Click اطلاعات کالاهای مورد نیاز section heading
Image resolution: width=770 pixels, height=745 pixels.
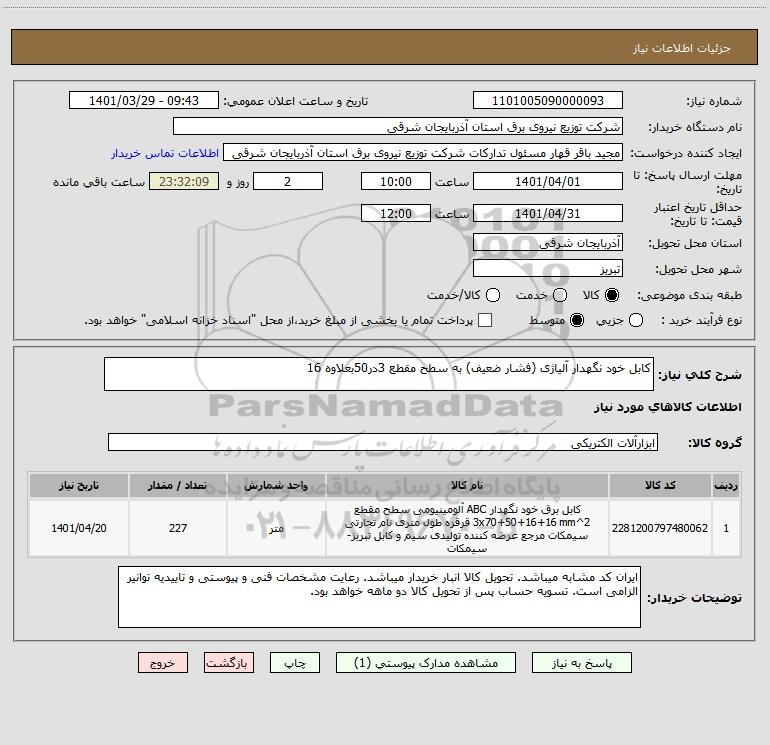[667, 407]
